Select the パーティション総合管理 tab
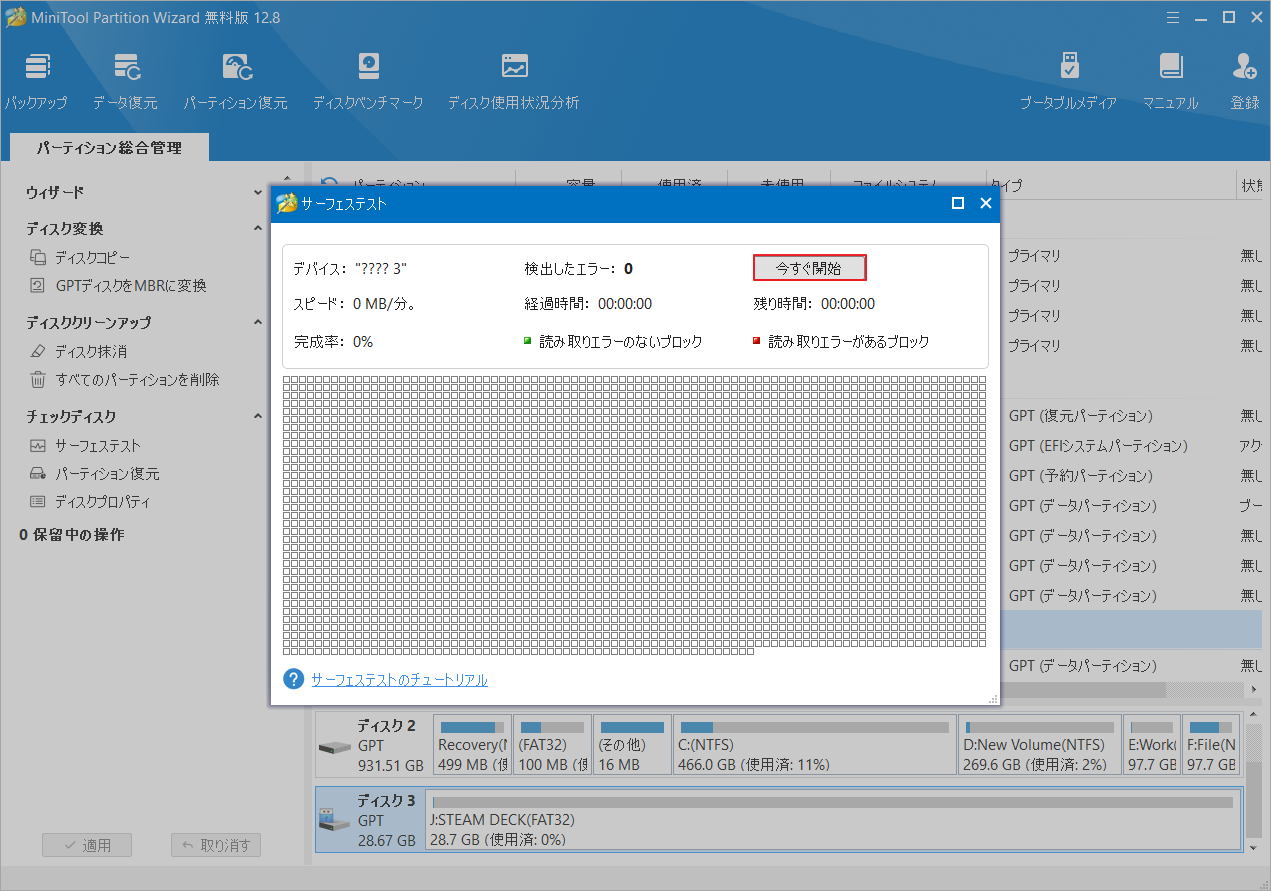 110,147
